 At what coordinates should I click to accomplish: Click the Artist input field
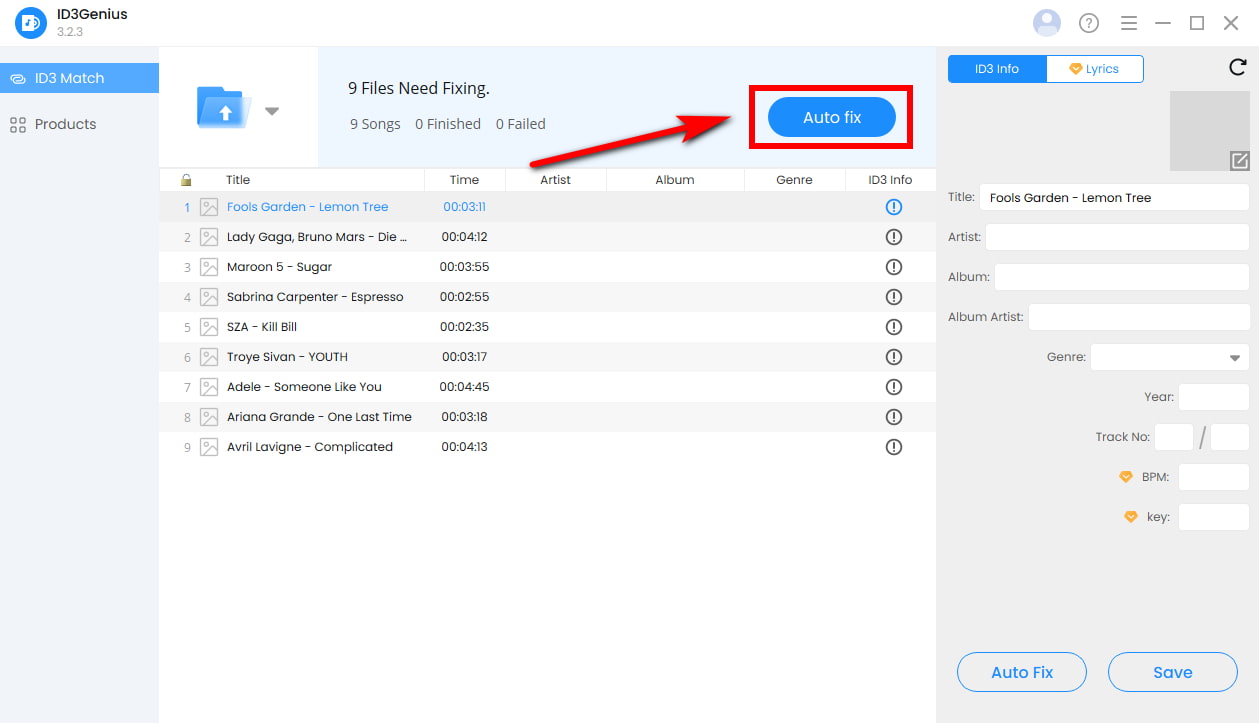tap(1116, 237)
